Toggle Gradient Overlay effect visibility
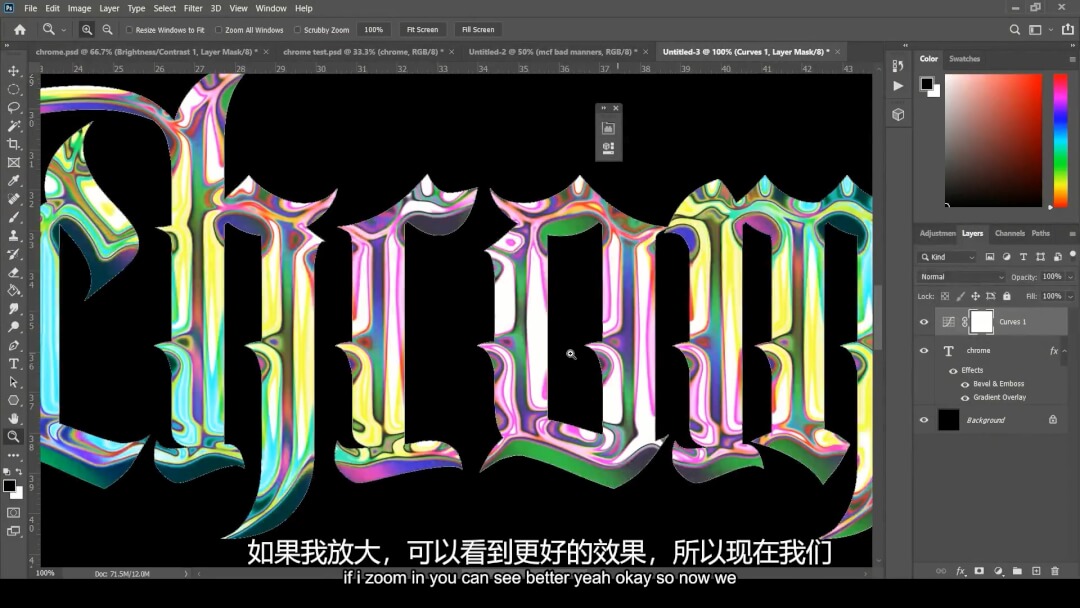 pyautogui.click(x=965, y=398)
